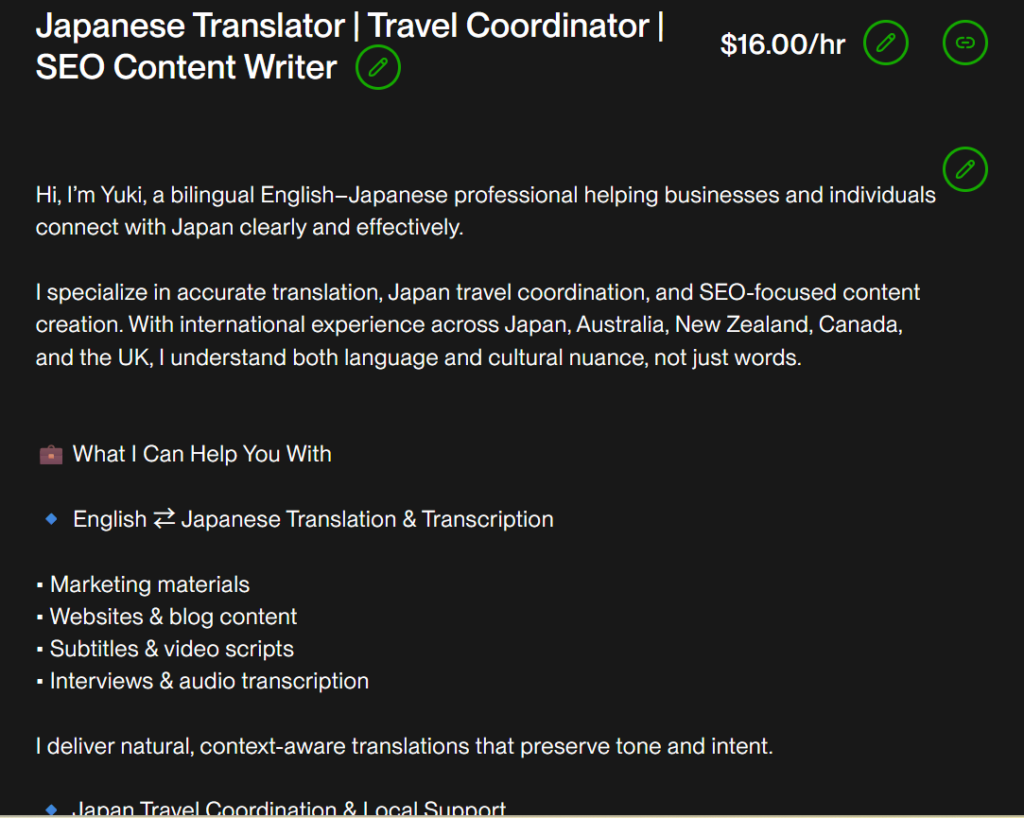
Task: Click the "SEO Content Writer" title line
Action: (186, 67)
